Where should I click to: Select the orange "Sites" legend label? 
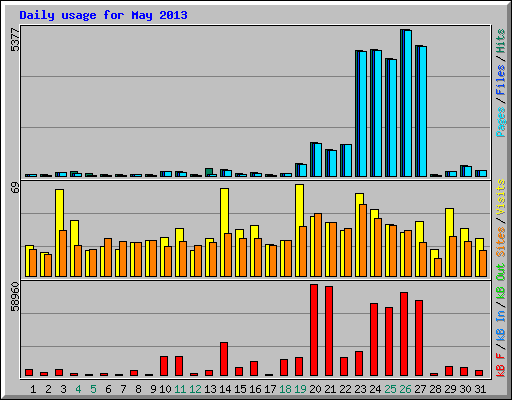coord(501,242)
